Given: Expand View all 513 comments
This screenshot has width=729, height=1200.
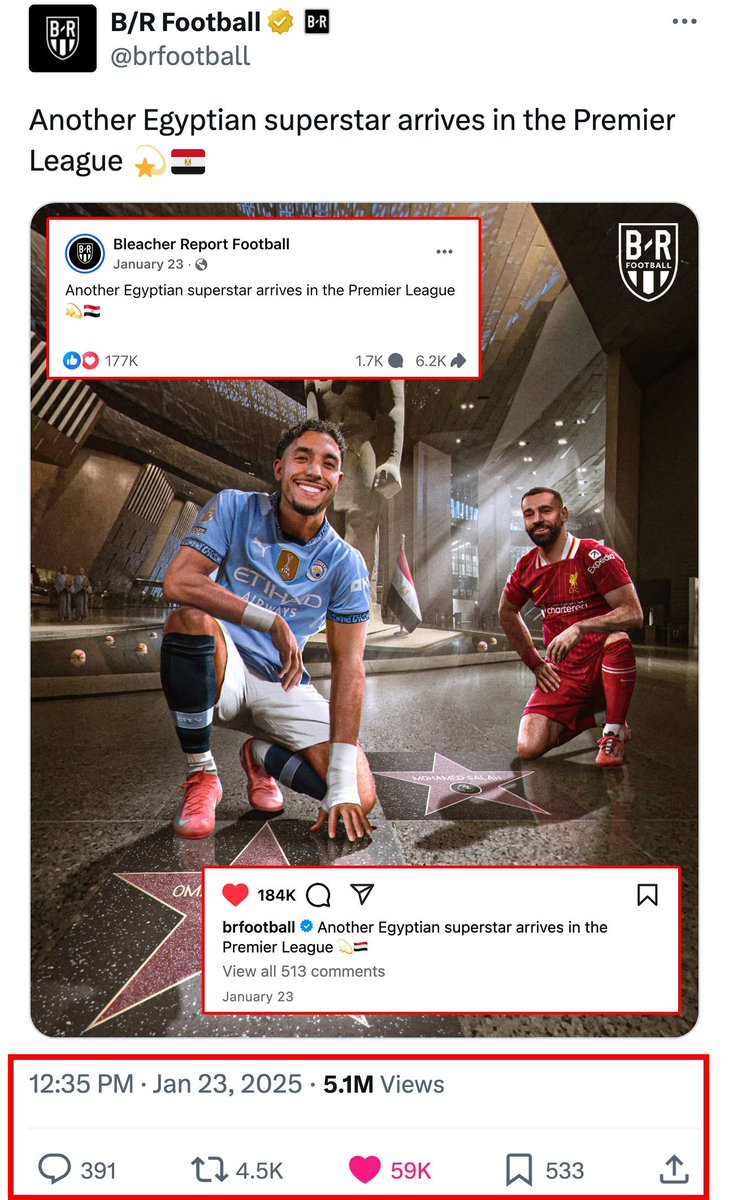Looking at the screenshot, I should coord(303,971).
